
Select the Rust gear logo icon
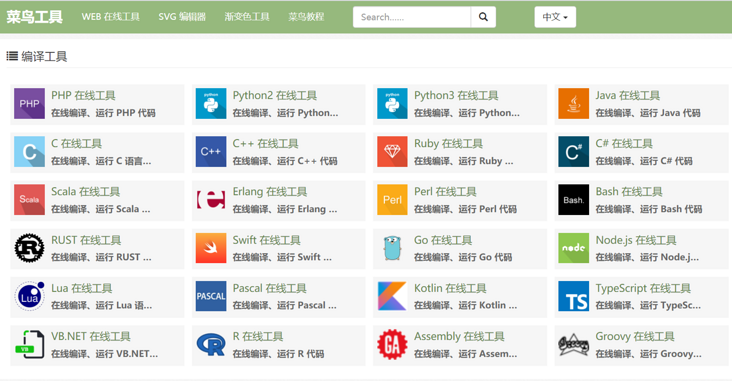click(x=29, y=248)
